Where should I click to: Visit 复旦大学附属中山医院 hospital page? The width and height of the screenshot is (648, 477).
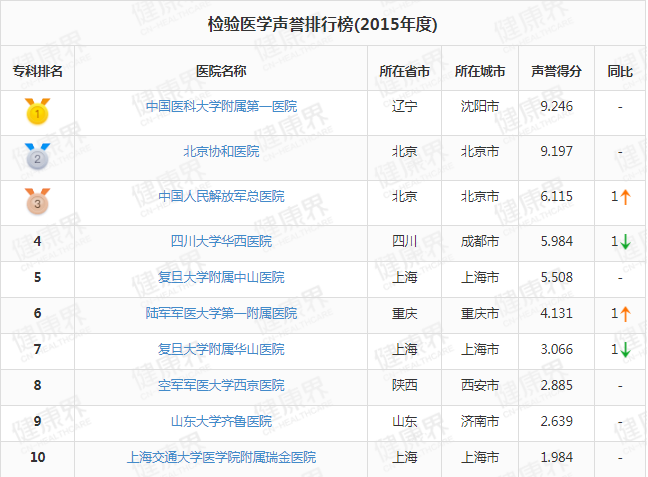click(x=221, y=277)
